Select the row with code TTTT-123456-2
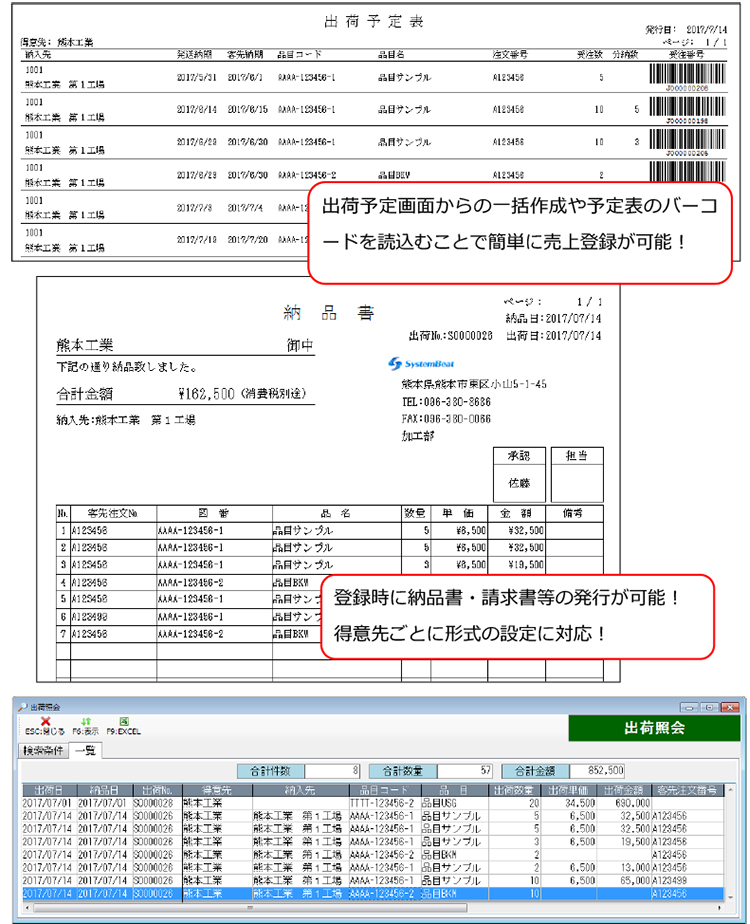This screenshot has height=924, width=750. [x=372, y=803]
